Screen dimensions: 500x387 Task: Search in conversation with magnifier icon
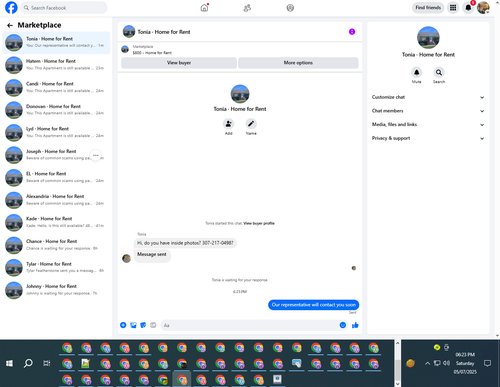coord(439,72)
